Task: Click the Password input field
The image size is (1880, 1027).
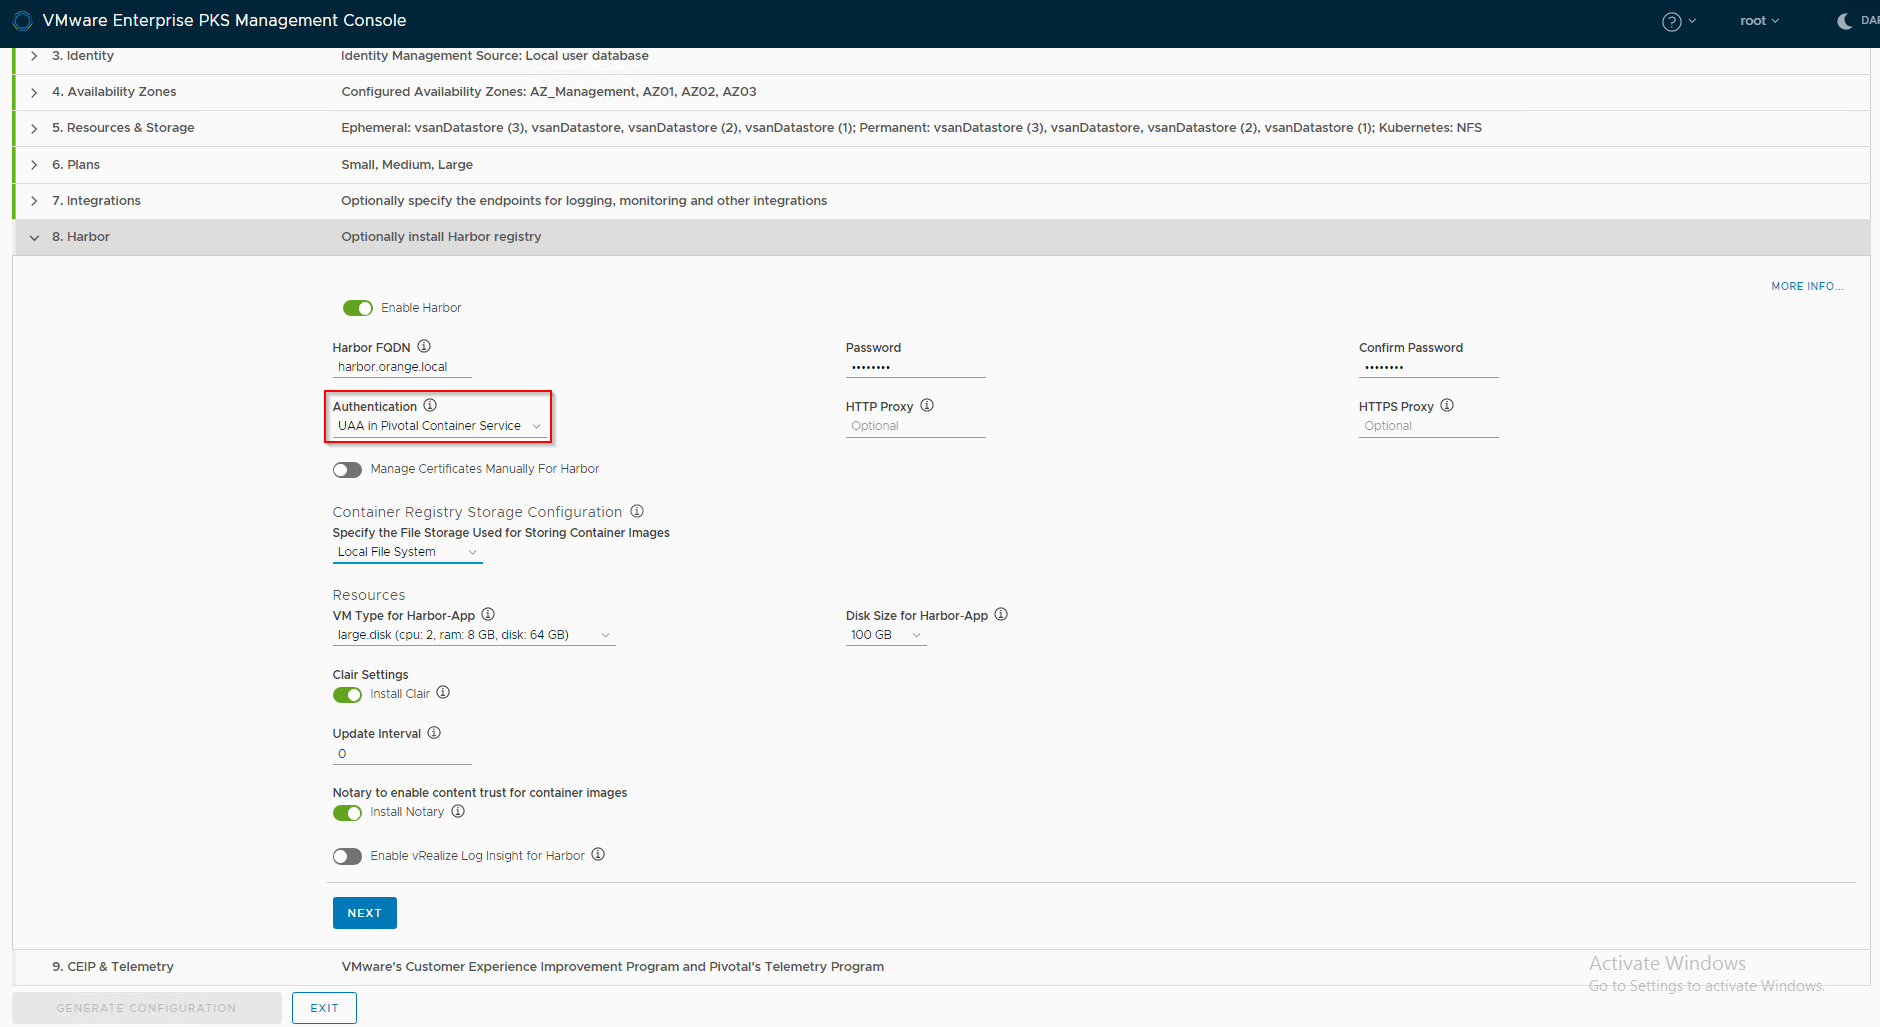Action: [916, 367]
